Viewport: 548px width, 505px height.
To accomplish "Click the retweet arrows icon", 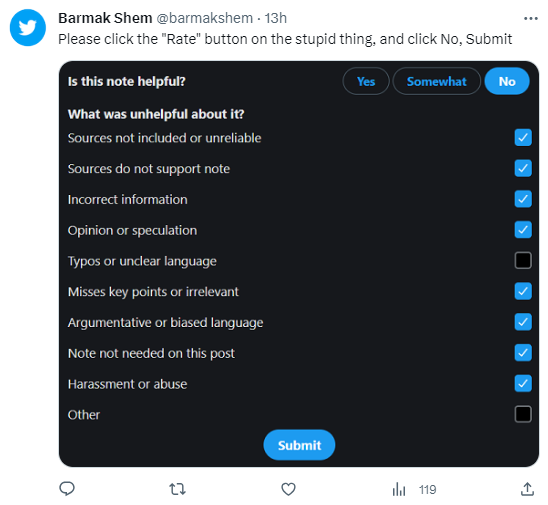I will 178,489.
